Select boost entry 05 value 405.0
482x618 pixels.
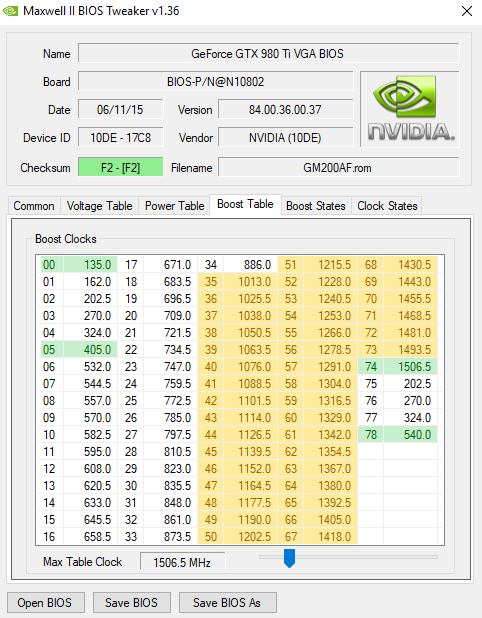click(x=91, y=350)
